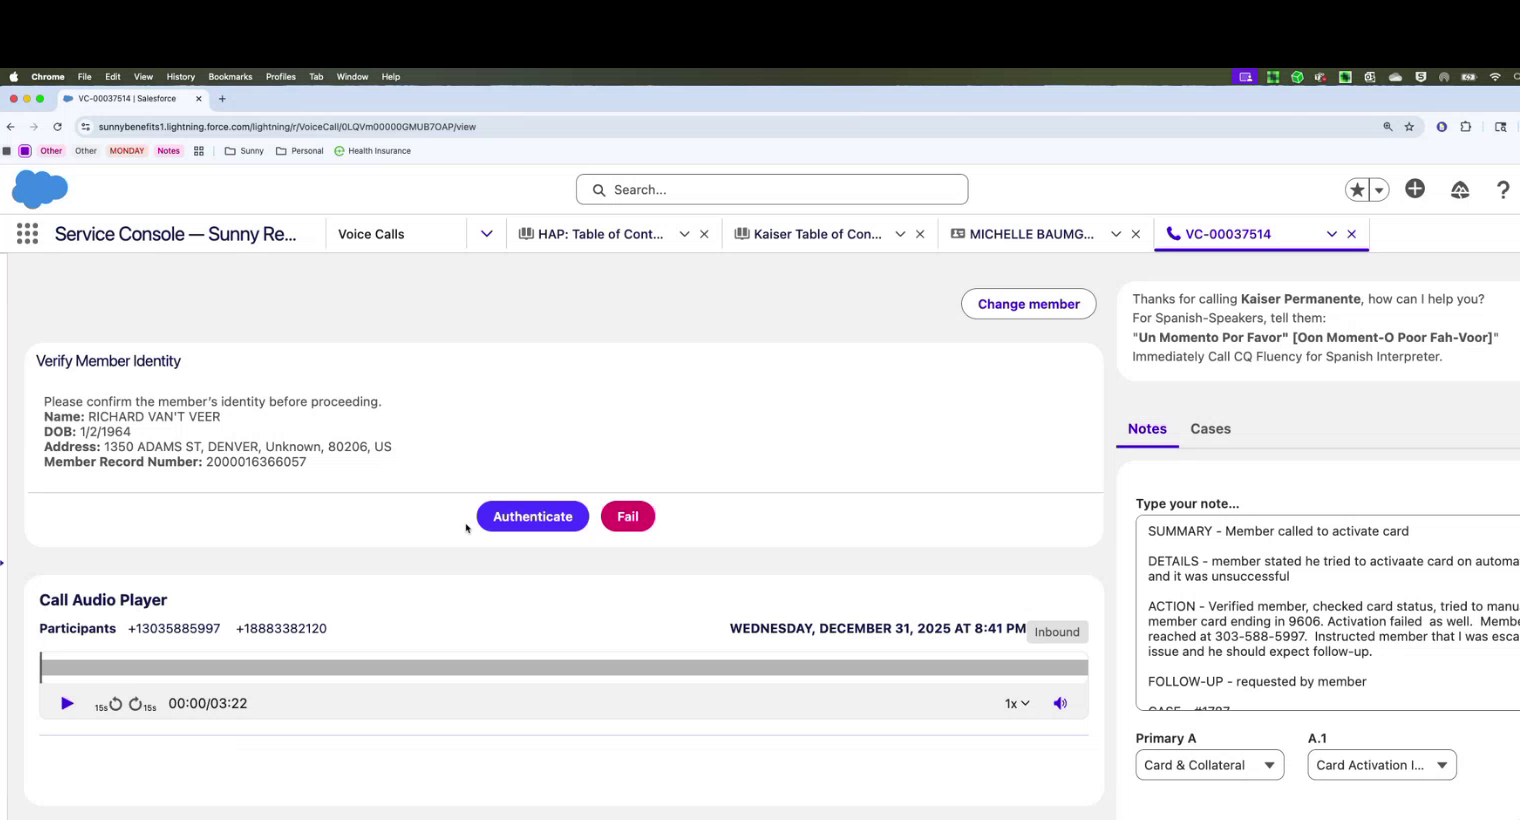Expand the favorites list dropdown arrow
The image size is (1520, 820).
coord(1379,190)
